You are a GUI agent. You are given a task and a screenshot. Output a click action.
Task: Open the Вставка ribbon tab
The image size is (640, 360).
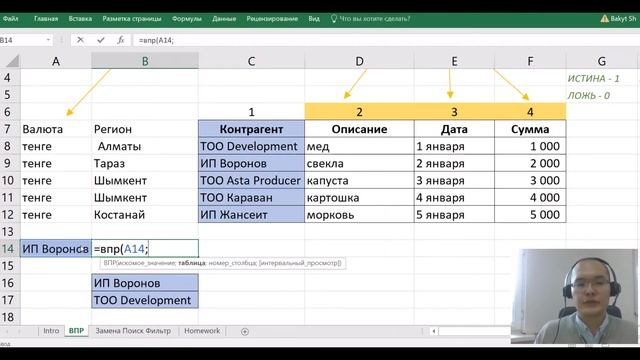tap(80, 19)
